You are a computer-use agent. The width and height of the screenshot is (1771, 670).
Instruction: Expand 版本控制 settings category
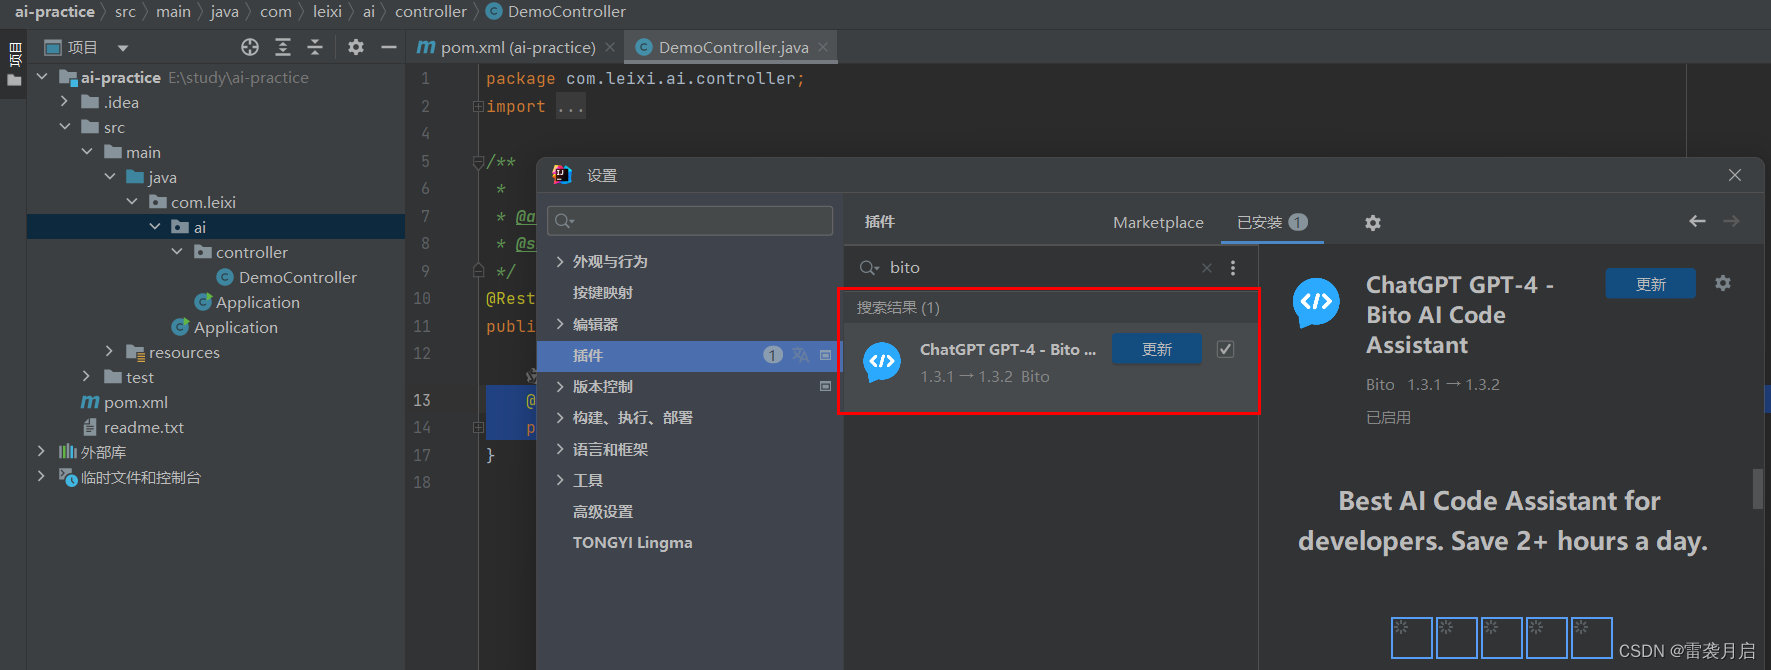coord(560,386)
